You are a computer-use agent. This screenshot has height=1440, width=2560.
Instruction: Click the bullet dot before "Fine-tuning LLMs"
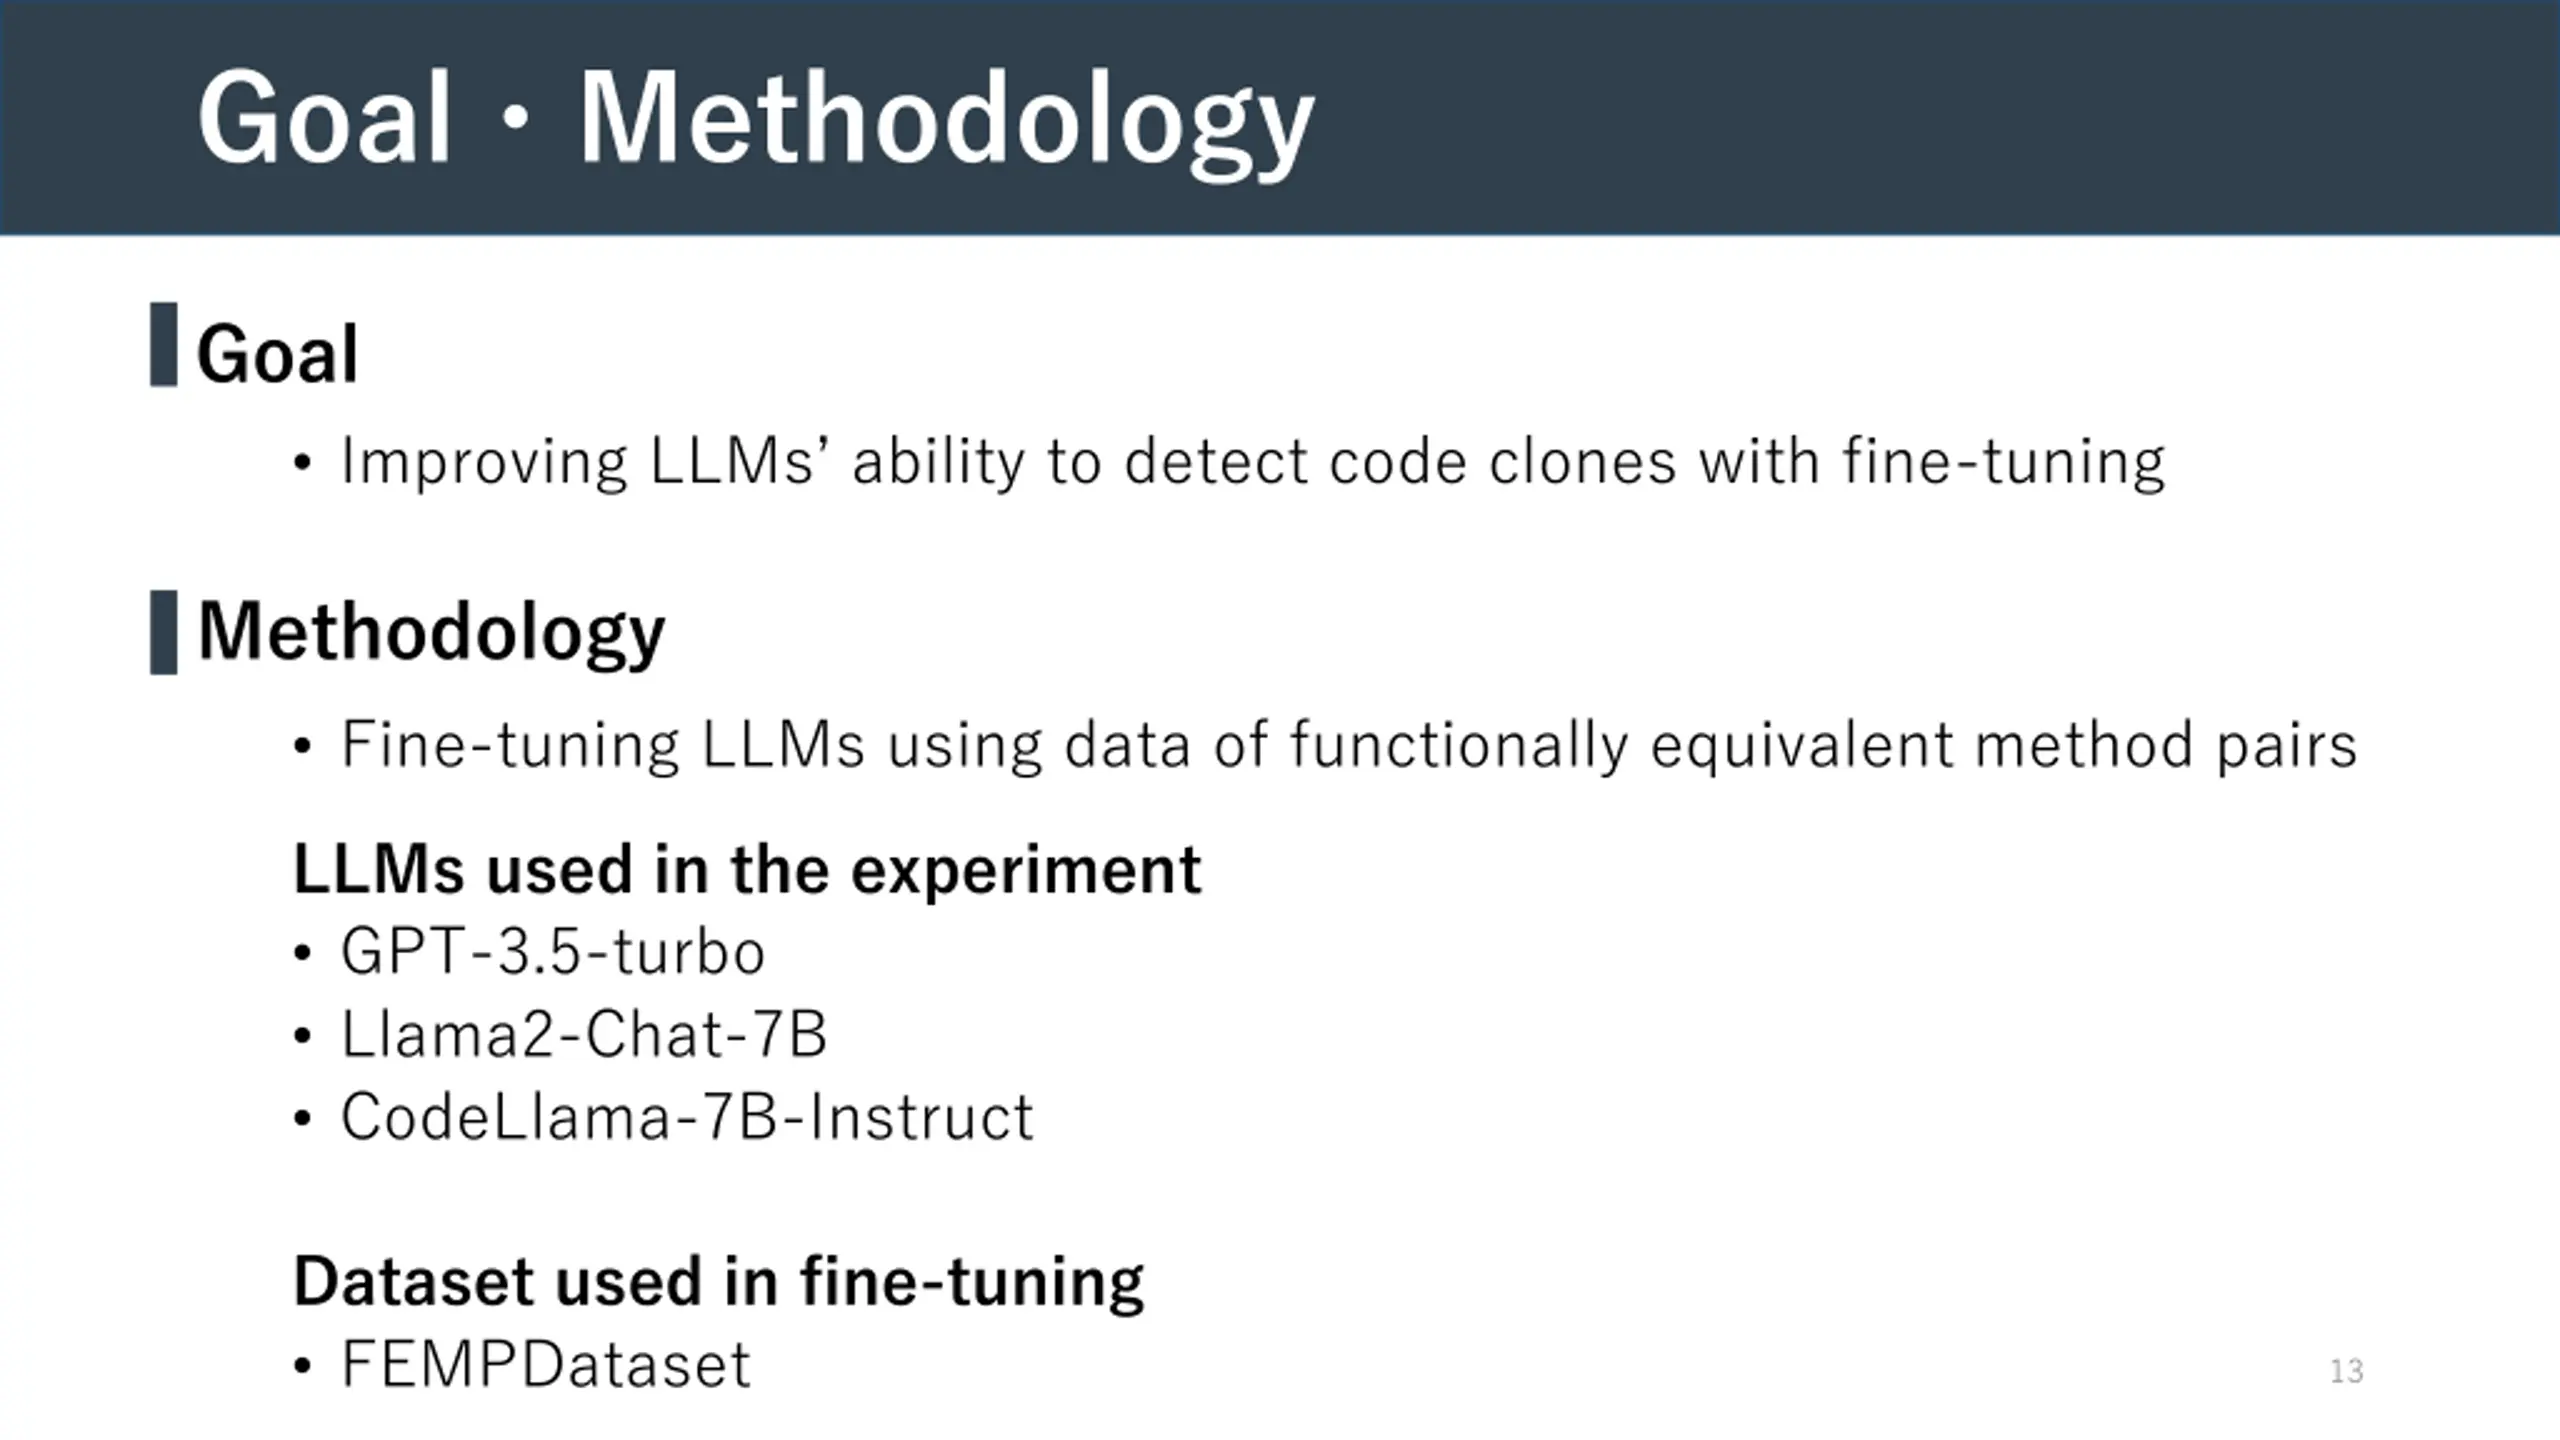(303, 747)
